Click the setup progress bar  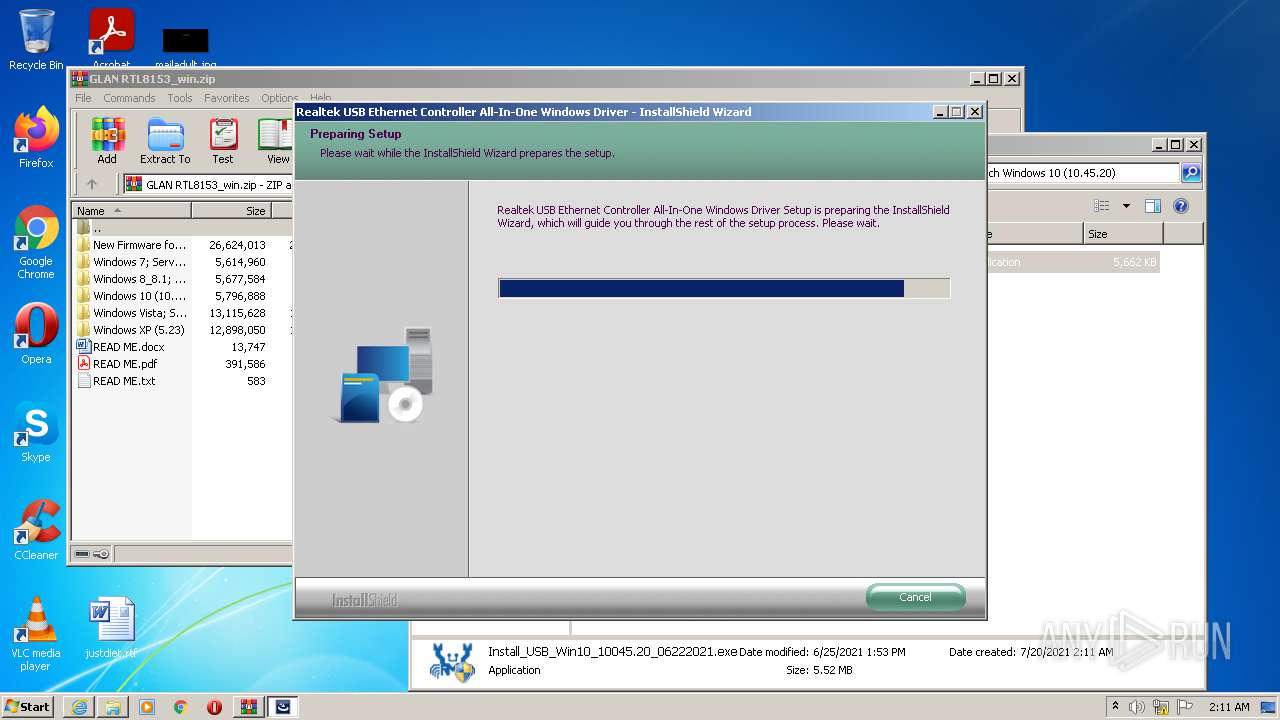point(724,288)
